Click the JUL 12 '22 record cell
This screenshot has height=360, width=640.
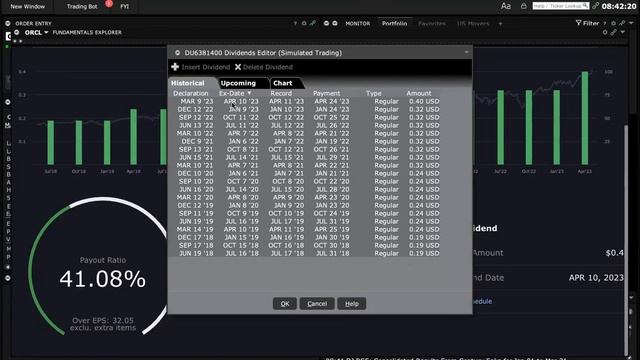coord(287,125)
